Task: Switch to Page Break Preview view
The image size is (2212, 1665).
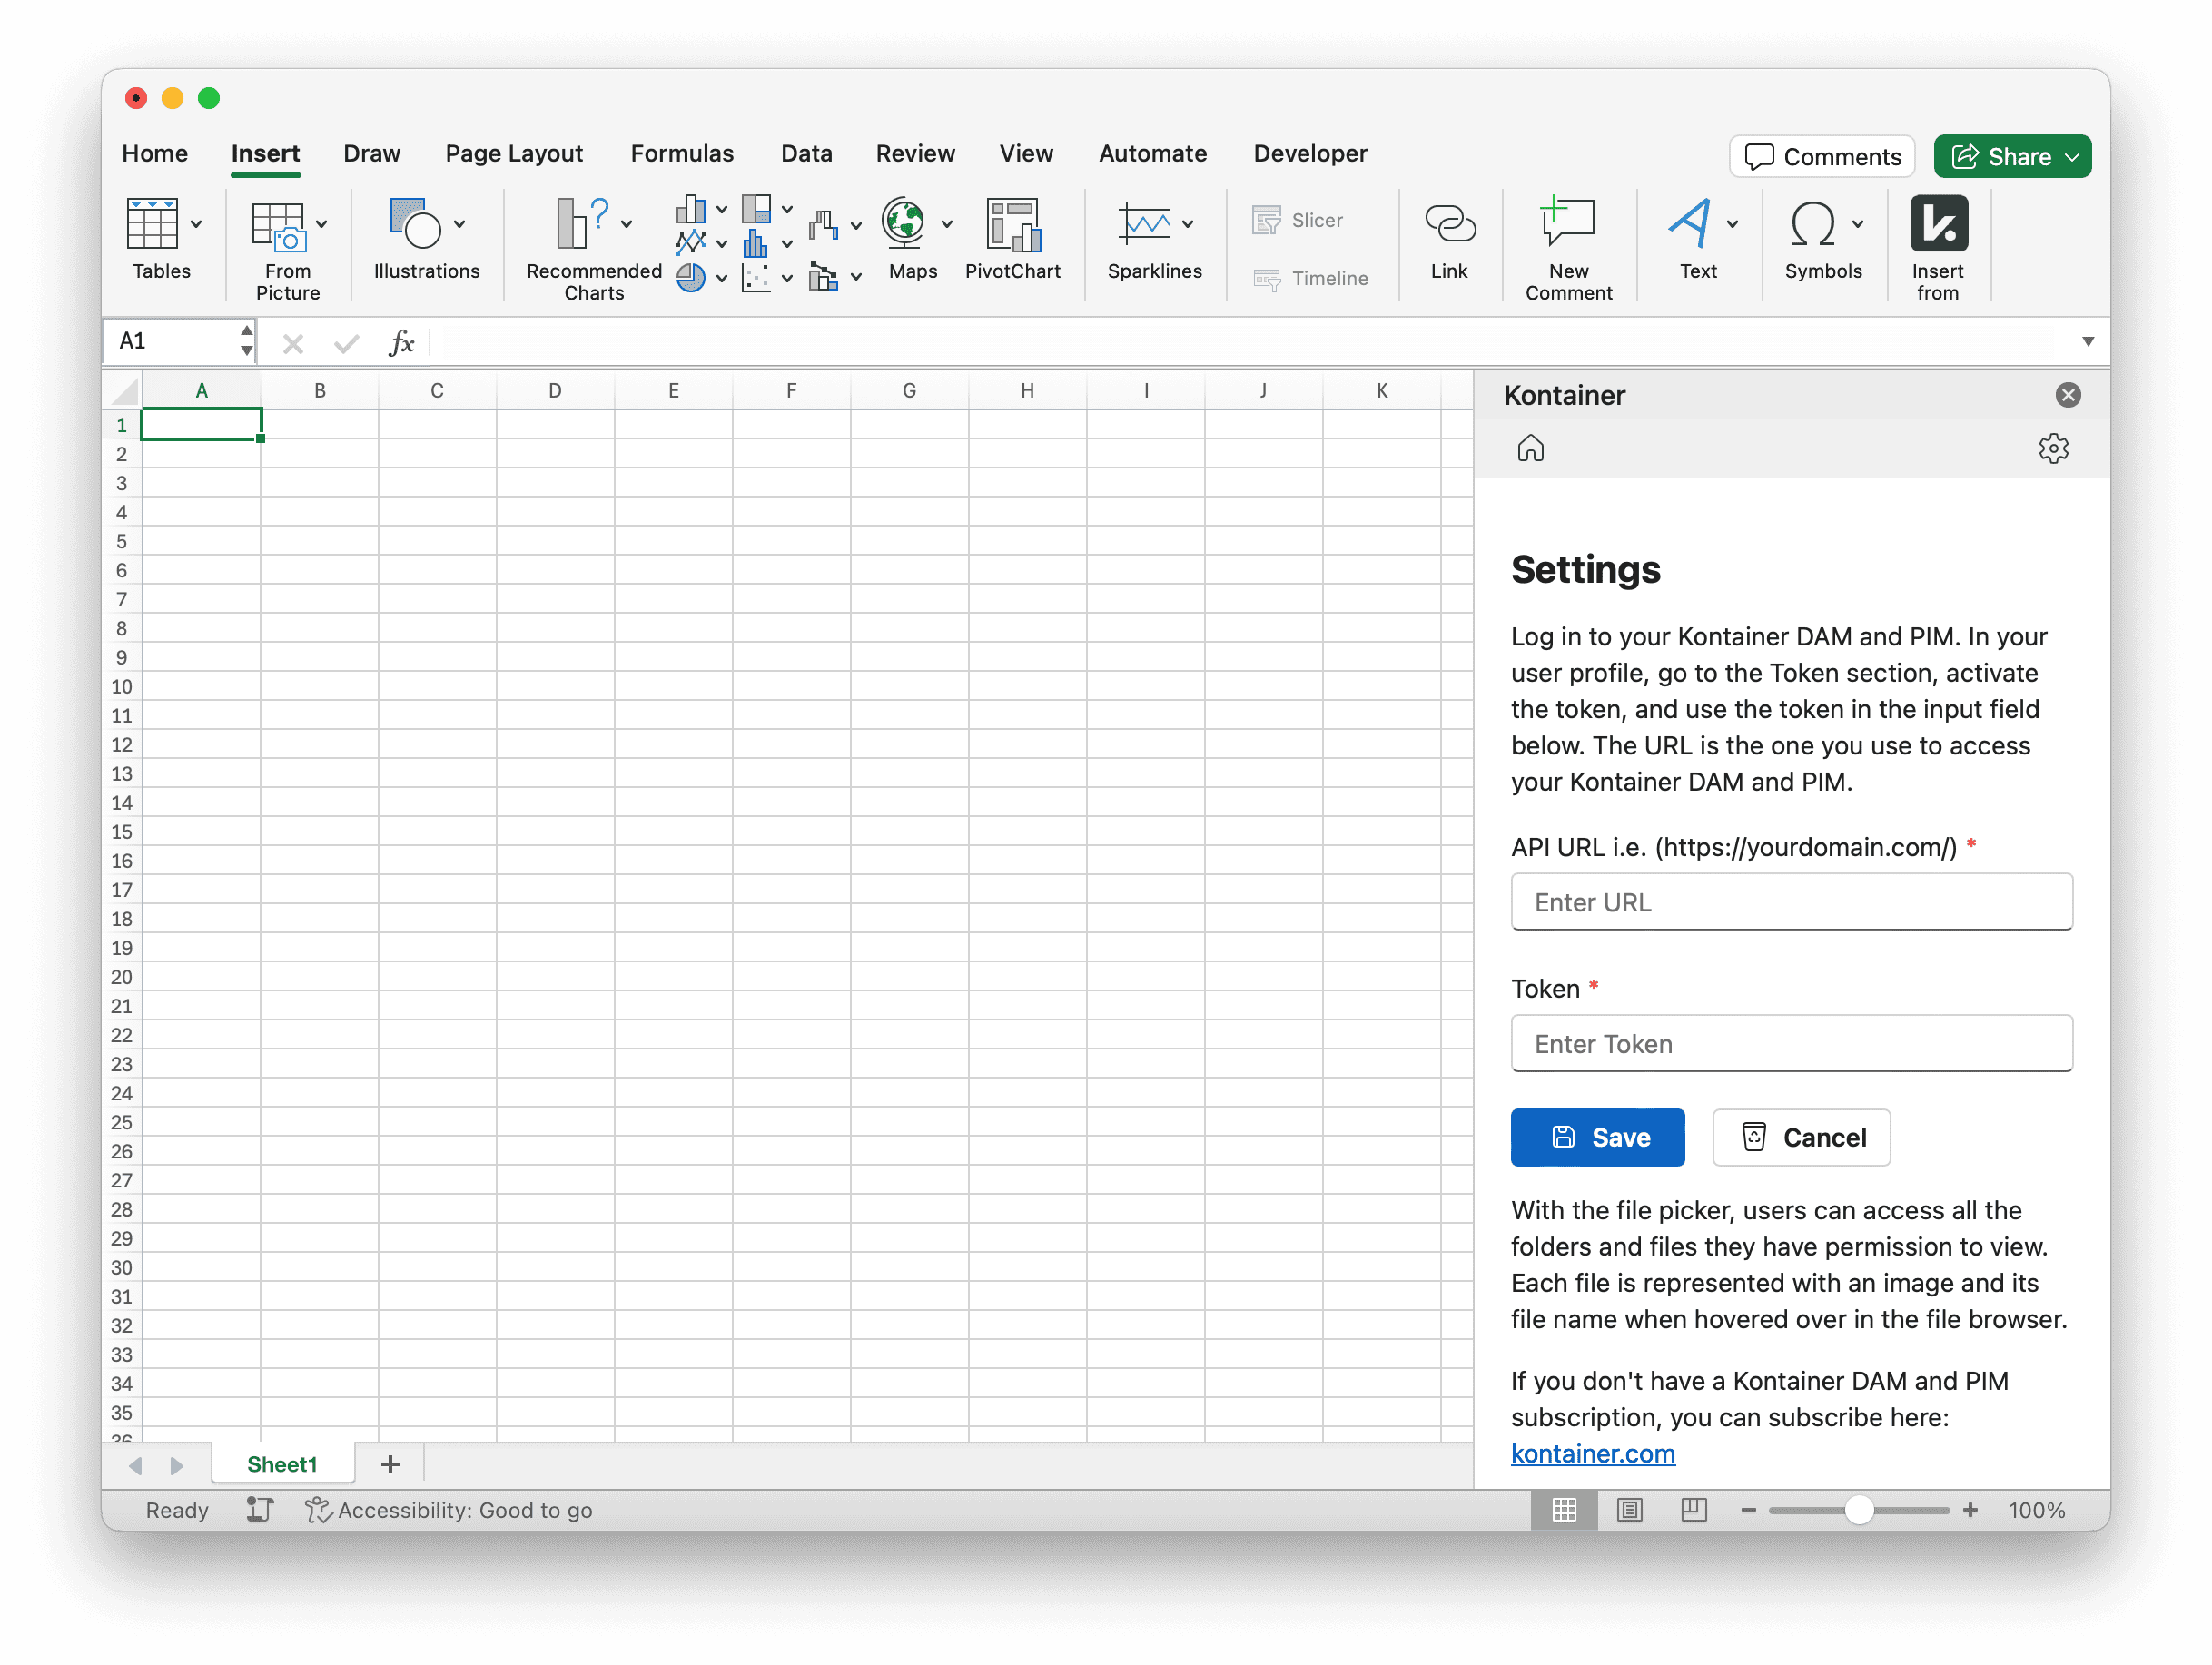Action: pos(1693,1509)
